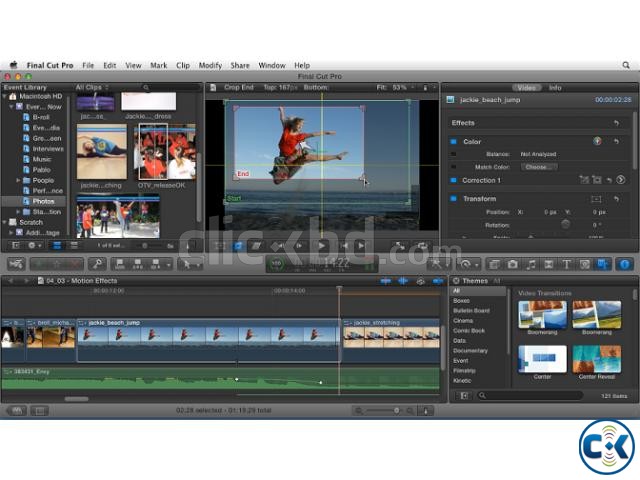This screenshot has height=480, width=640.
Task: Select the Bulletin Board theme category
Action: (x=471, y=311)
